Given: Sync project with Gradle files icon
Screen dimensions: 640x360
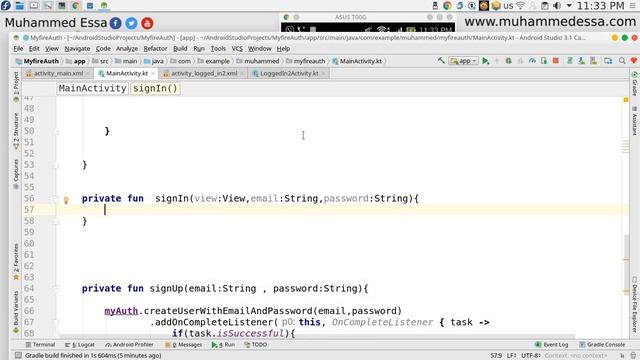Looking at the screenshot, I should [x=570, y=61].
